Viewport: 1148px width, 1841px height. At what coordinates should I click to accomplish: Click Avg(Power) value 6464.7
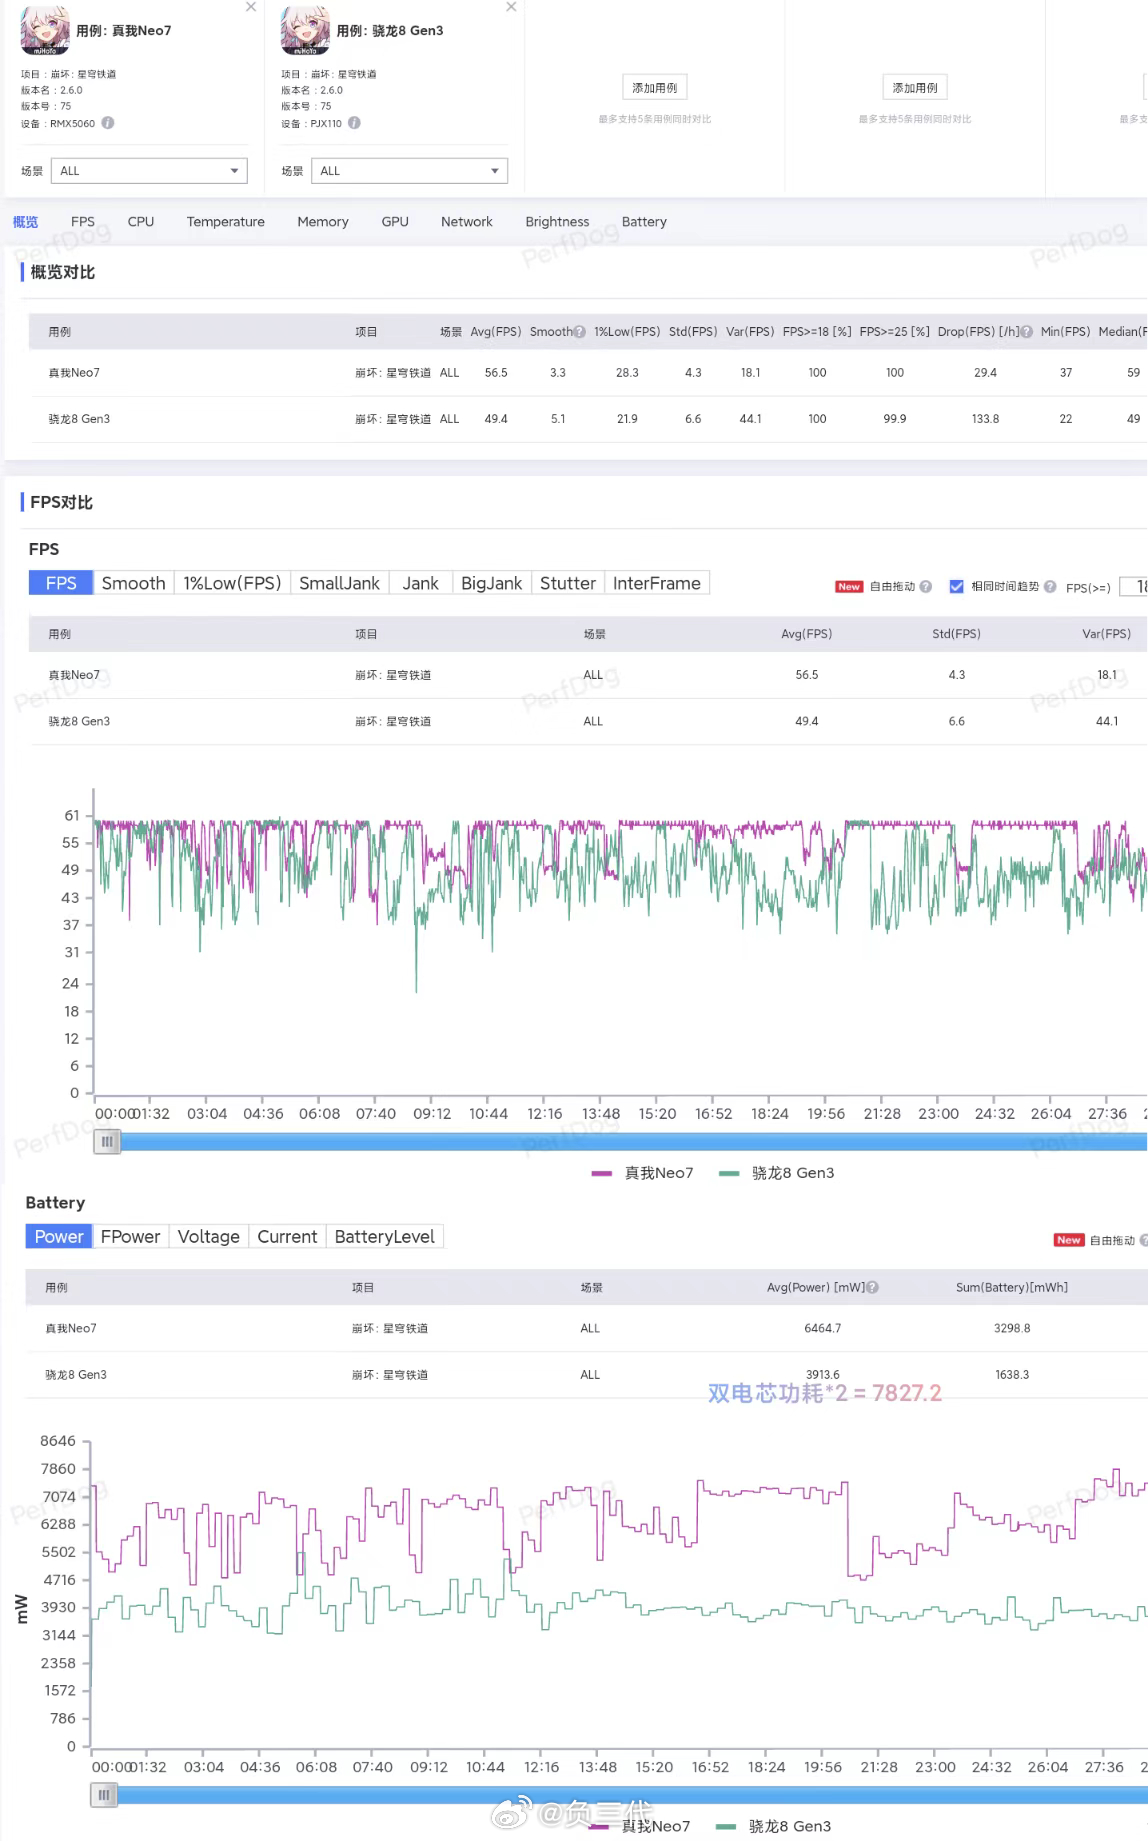tap(823, 1329)
